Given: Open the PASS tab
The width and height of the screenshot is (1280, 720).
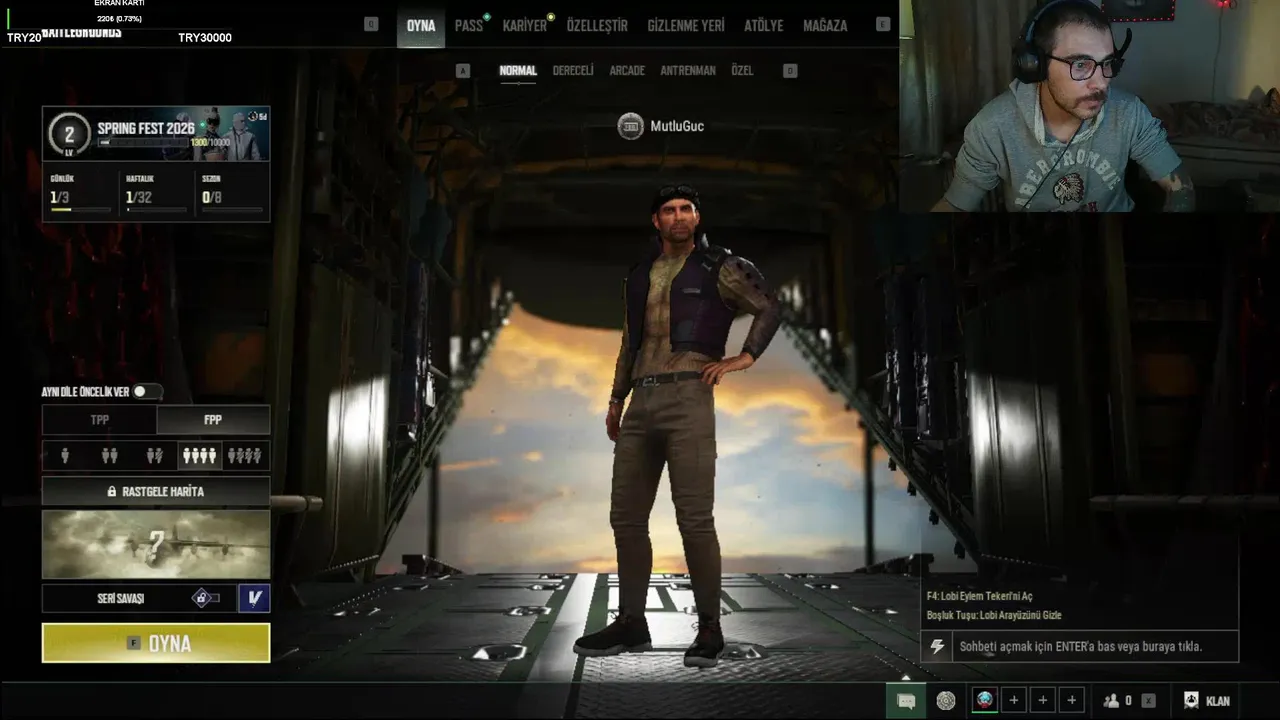Looking at the screenshot, I should click(x=468, y=25).
